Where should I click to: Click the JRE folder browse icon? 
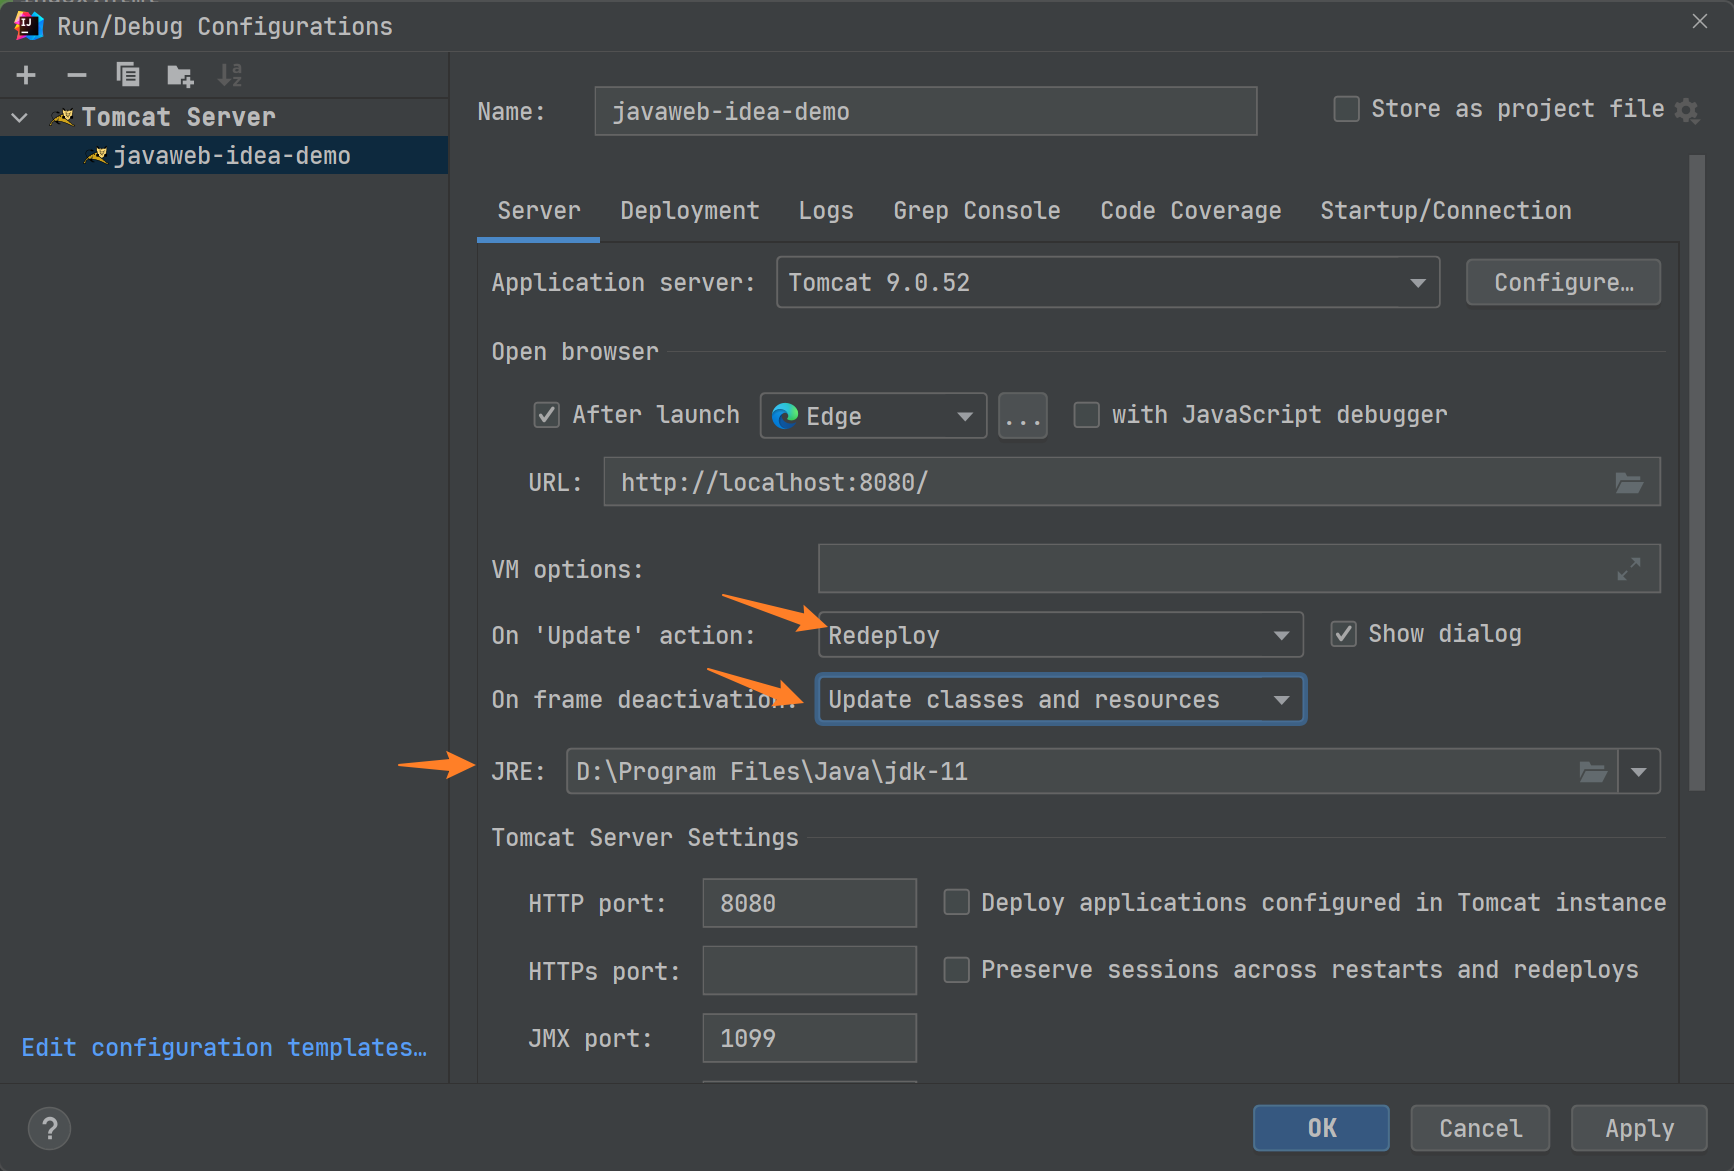click(x=1593, y=772)
